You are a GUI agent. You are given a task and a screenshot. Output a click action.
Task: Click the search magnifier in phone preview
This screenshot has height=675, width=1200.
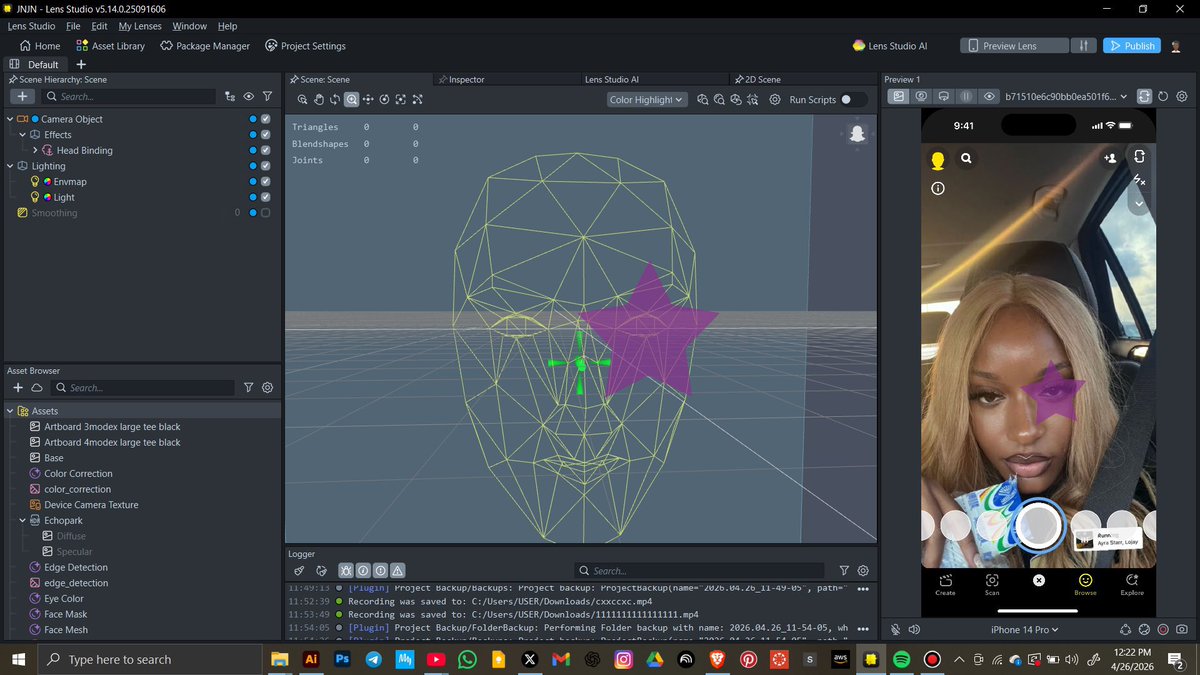pyautogui.click(x=967, y=158)
